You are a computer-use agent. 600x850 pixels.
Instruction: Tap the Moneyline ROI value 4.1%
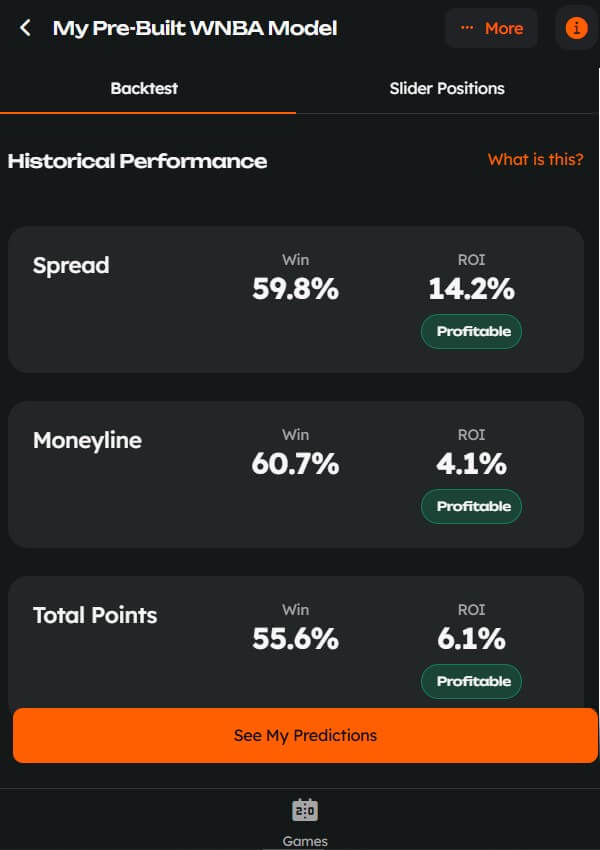click(x=471, y=464)
